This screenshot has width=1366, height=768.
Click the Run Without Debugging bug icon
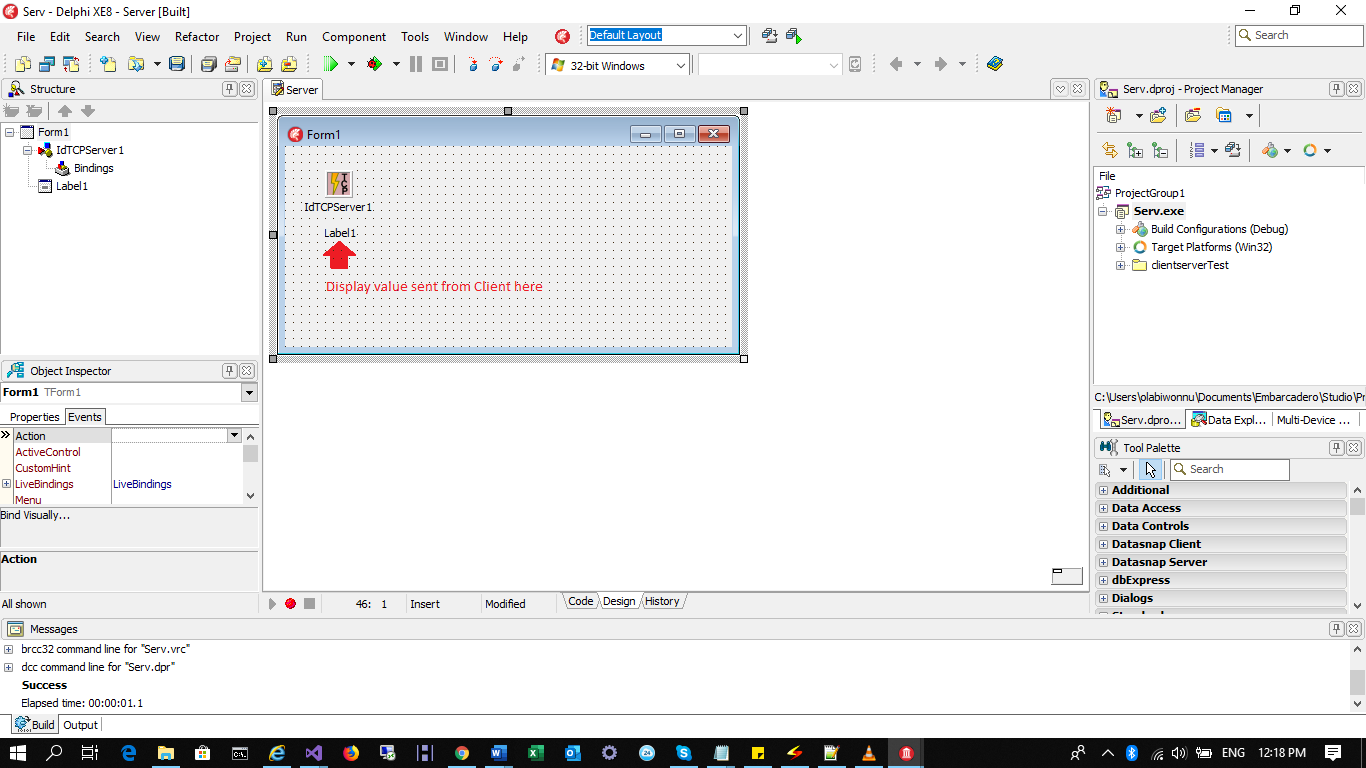tap(375, 64)
